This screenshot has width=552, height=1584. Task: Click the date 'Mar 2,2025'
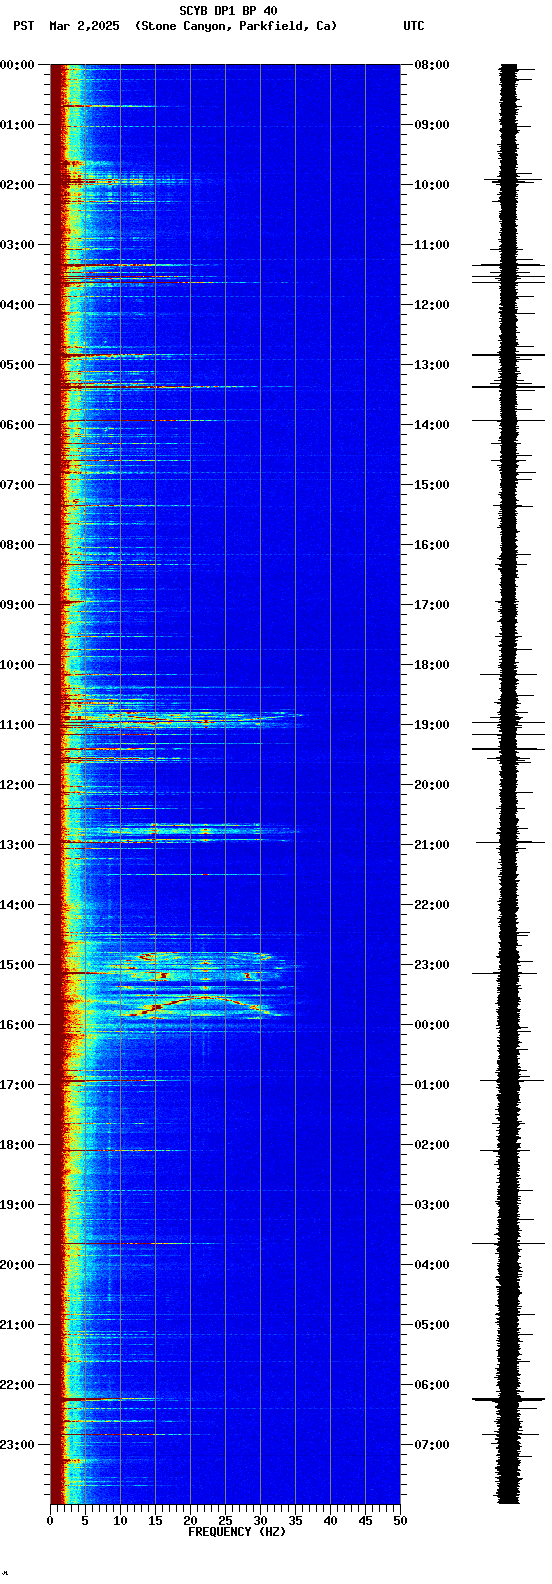[x=84, y=26]
